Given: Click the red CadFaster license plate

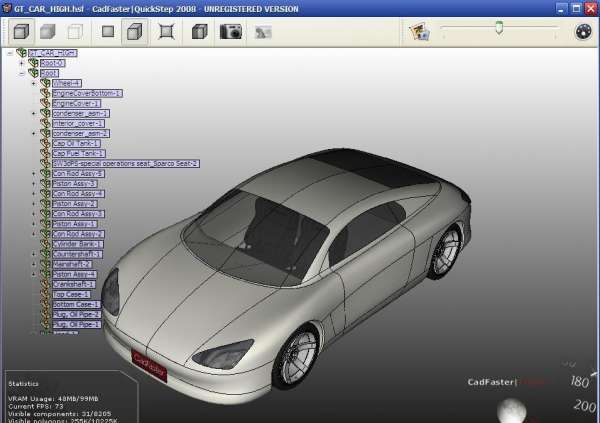Looking at the screenshot, I should point(150,365).
